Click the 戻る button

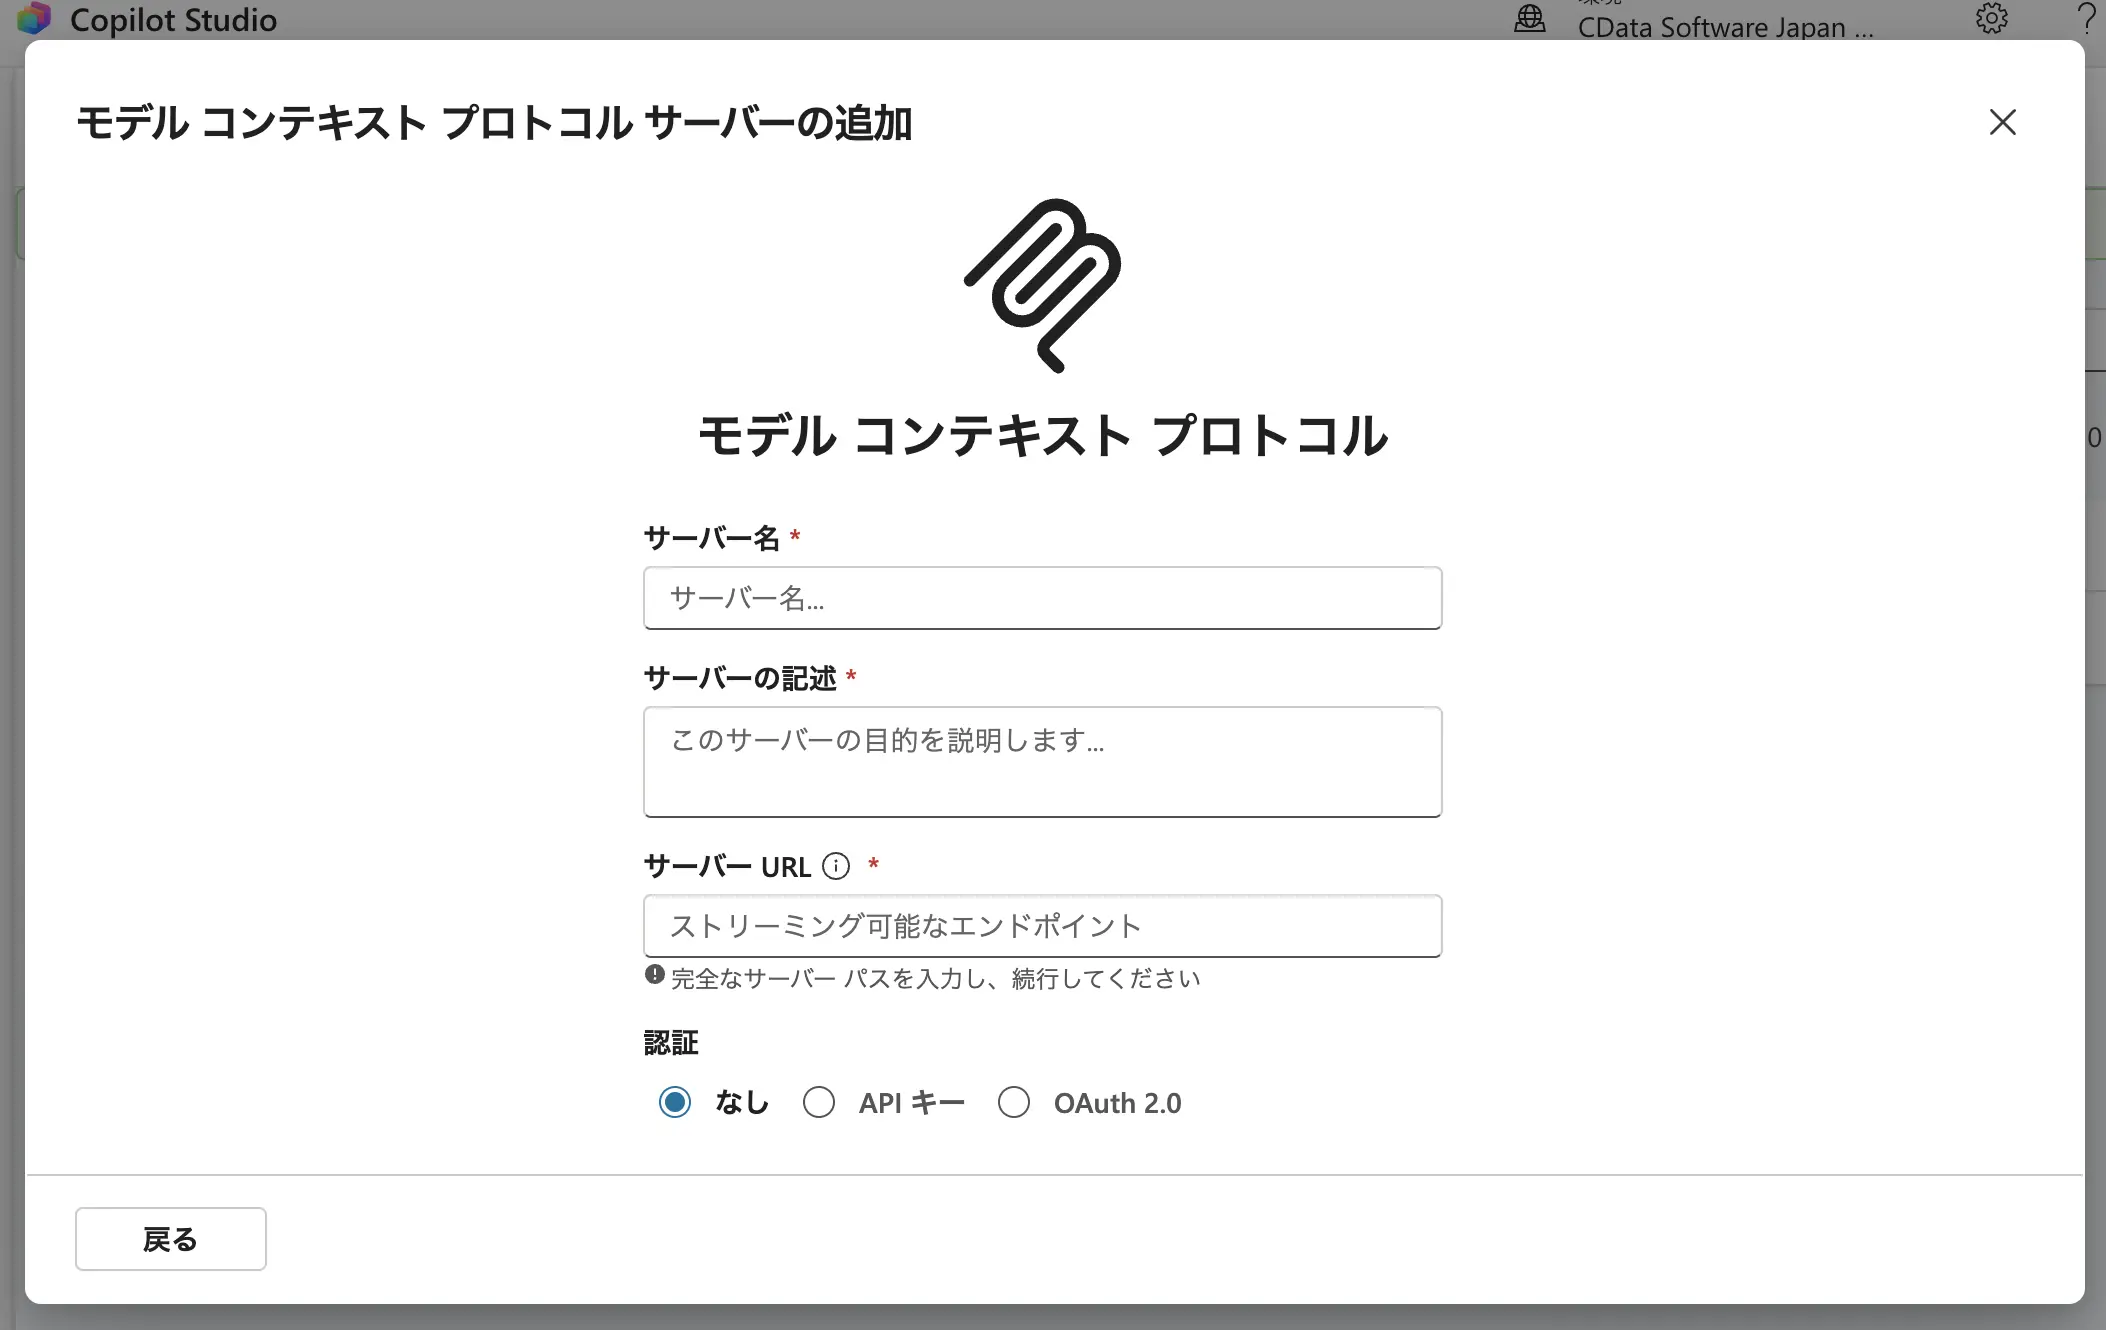click(170, 1238)
